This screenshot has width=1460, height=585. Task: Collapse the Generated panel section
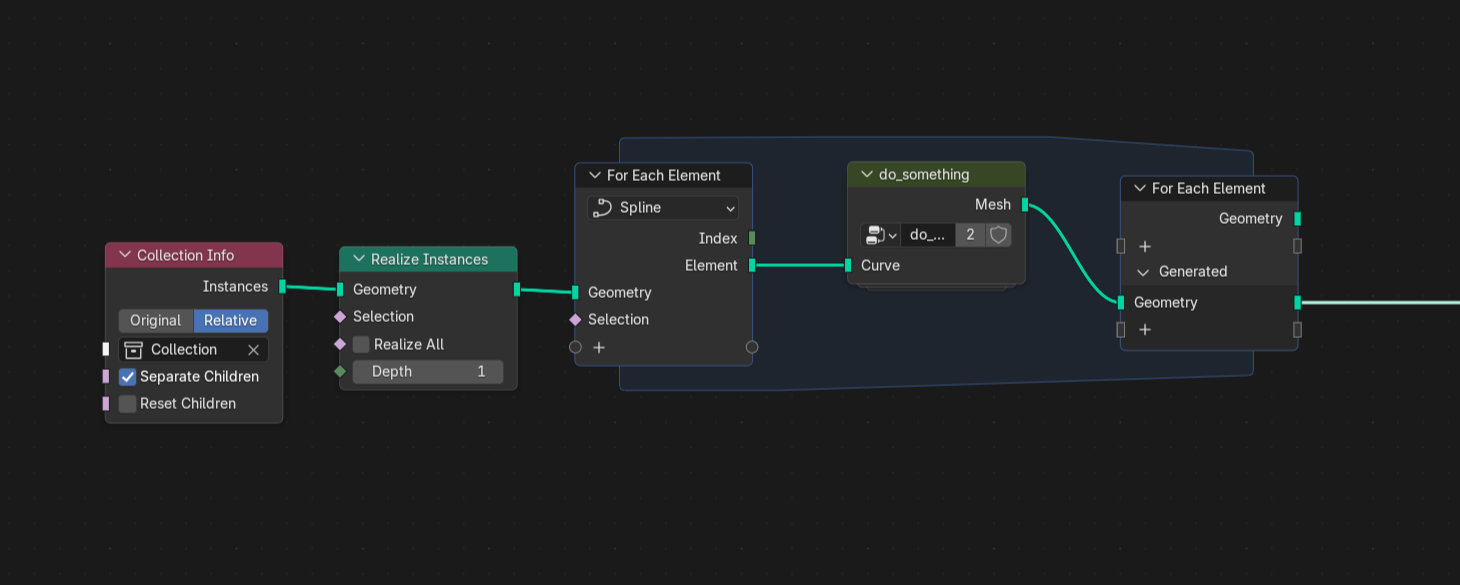[x=1144, y=272]
